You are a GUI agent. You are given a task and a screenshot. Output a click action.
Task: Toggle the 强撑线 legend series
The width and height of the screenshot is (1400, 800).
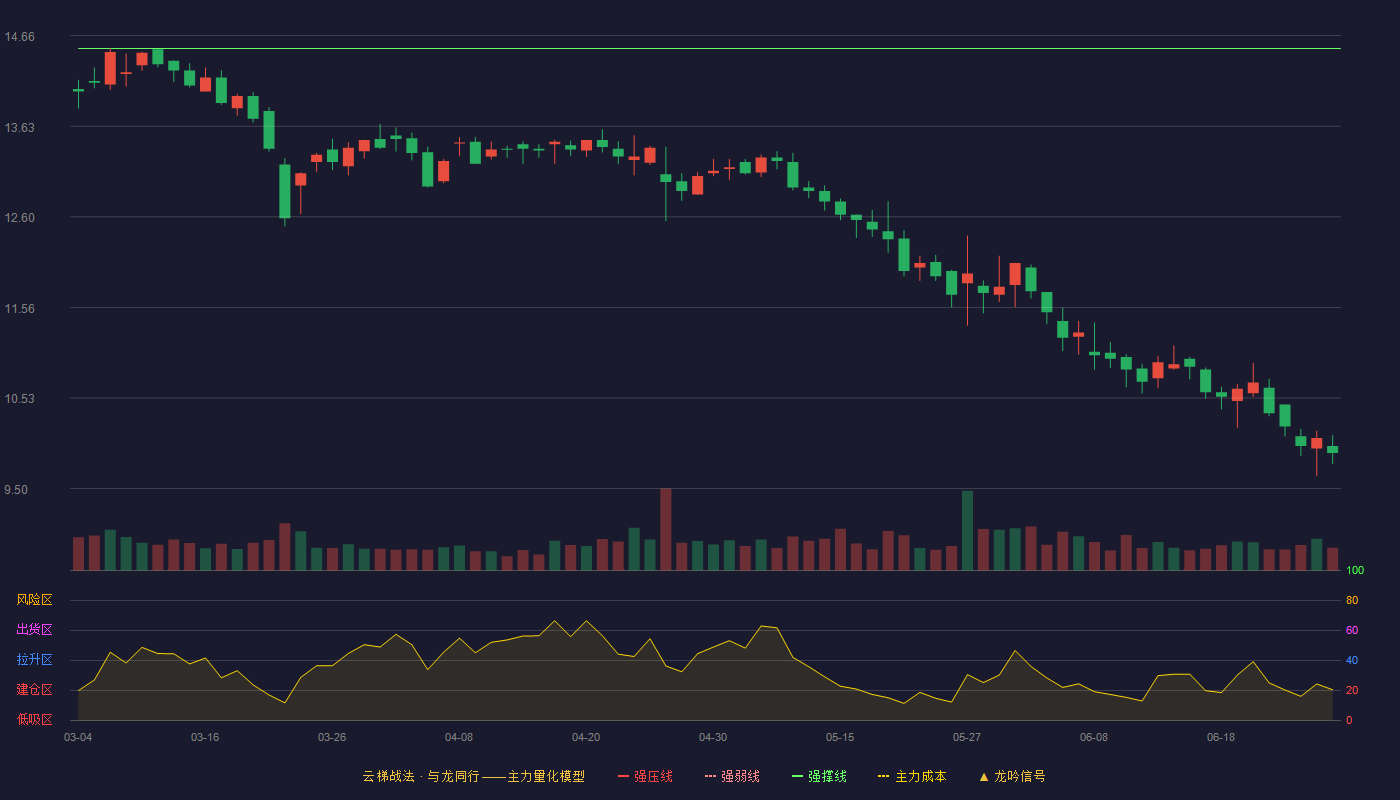[819, 776]
